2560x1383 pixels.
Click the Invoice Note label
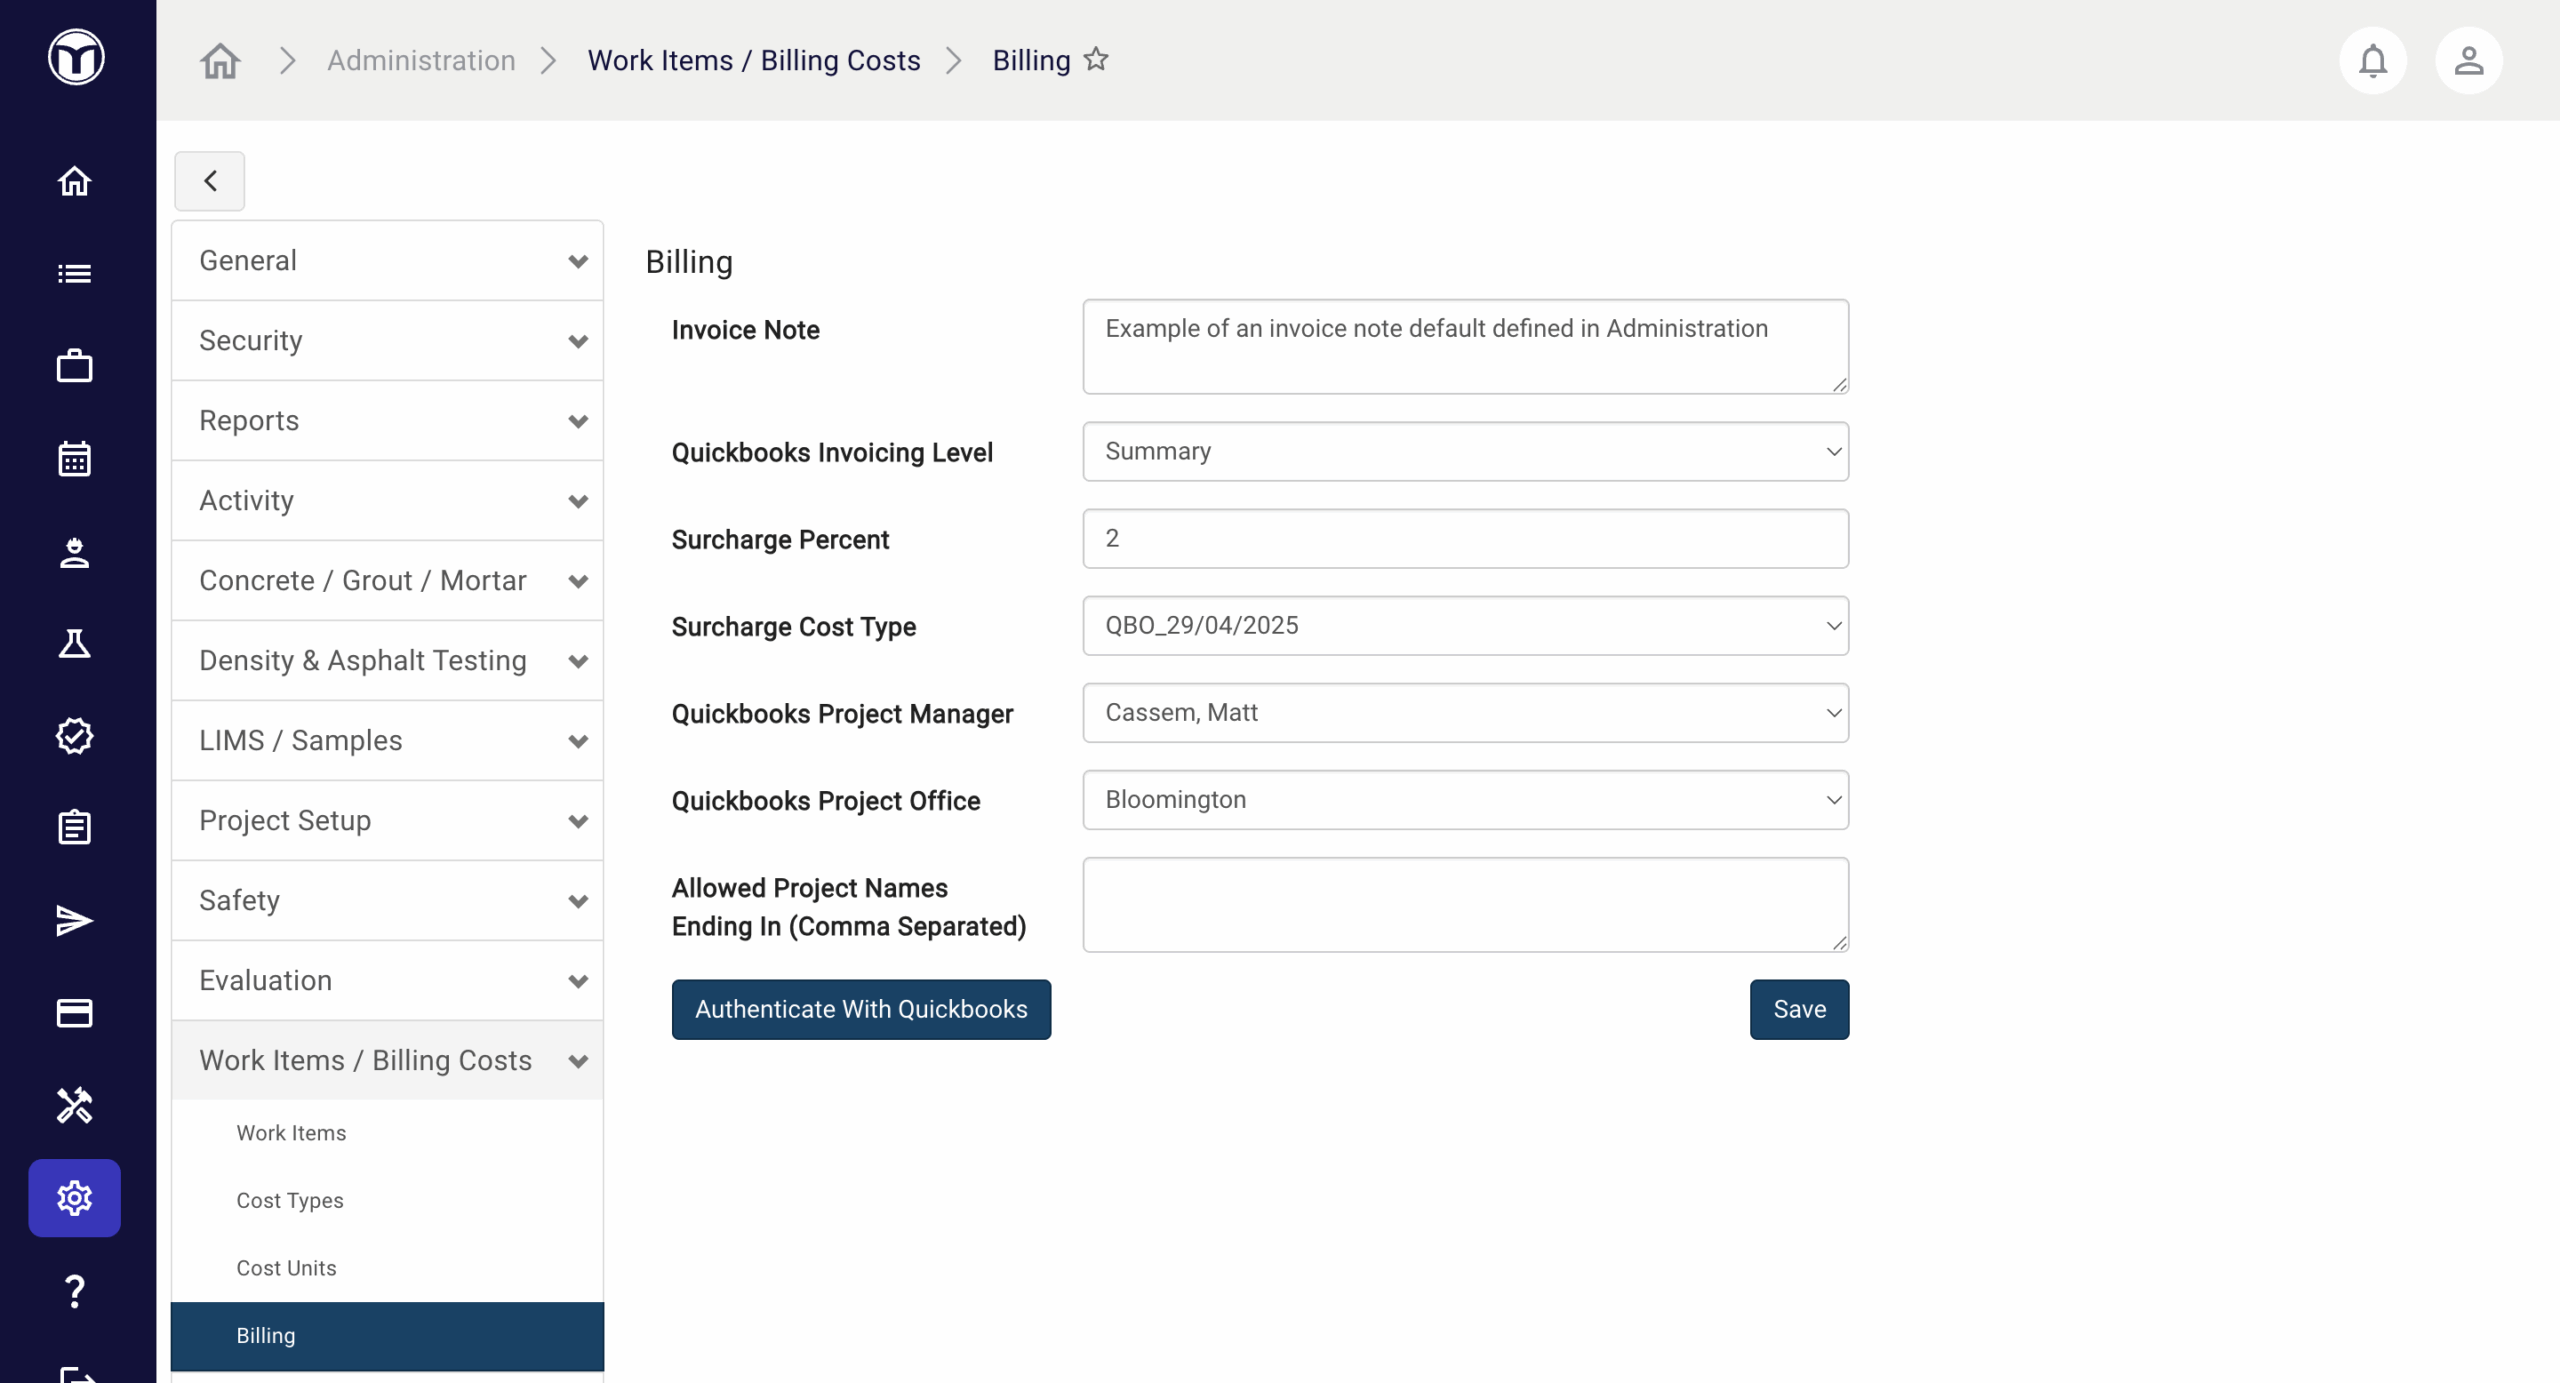[745, 330]
